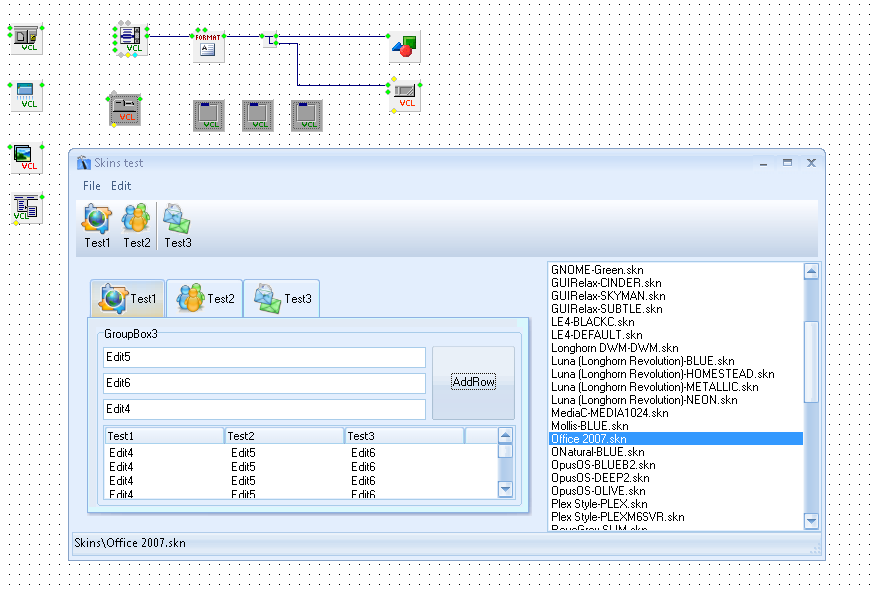Select the image VCL component icon
Screen dimensions: 871x594
(28, 157)
